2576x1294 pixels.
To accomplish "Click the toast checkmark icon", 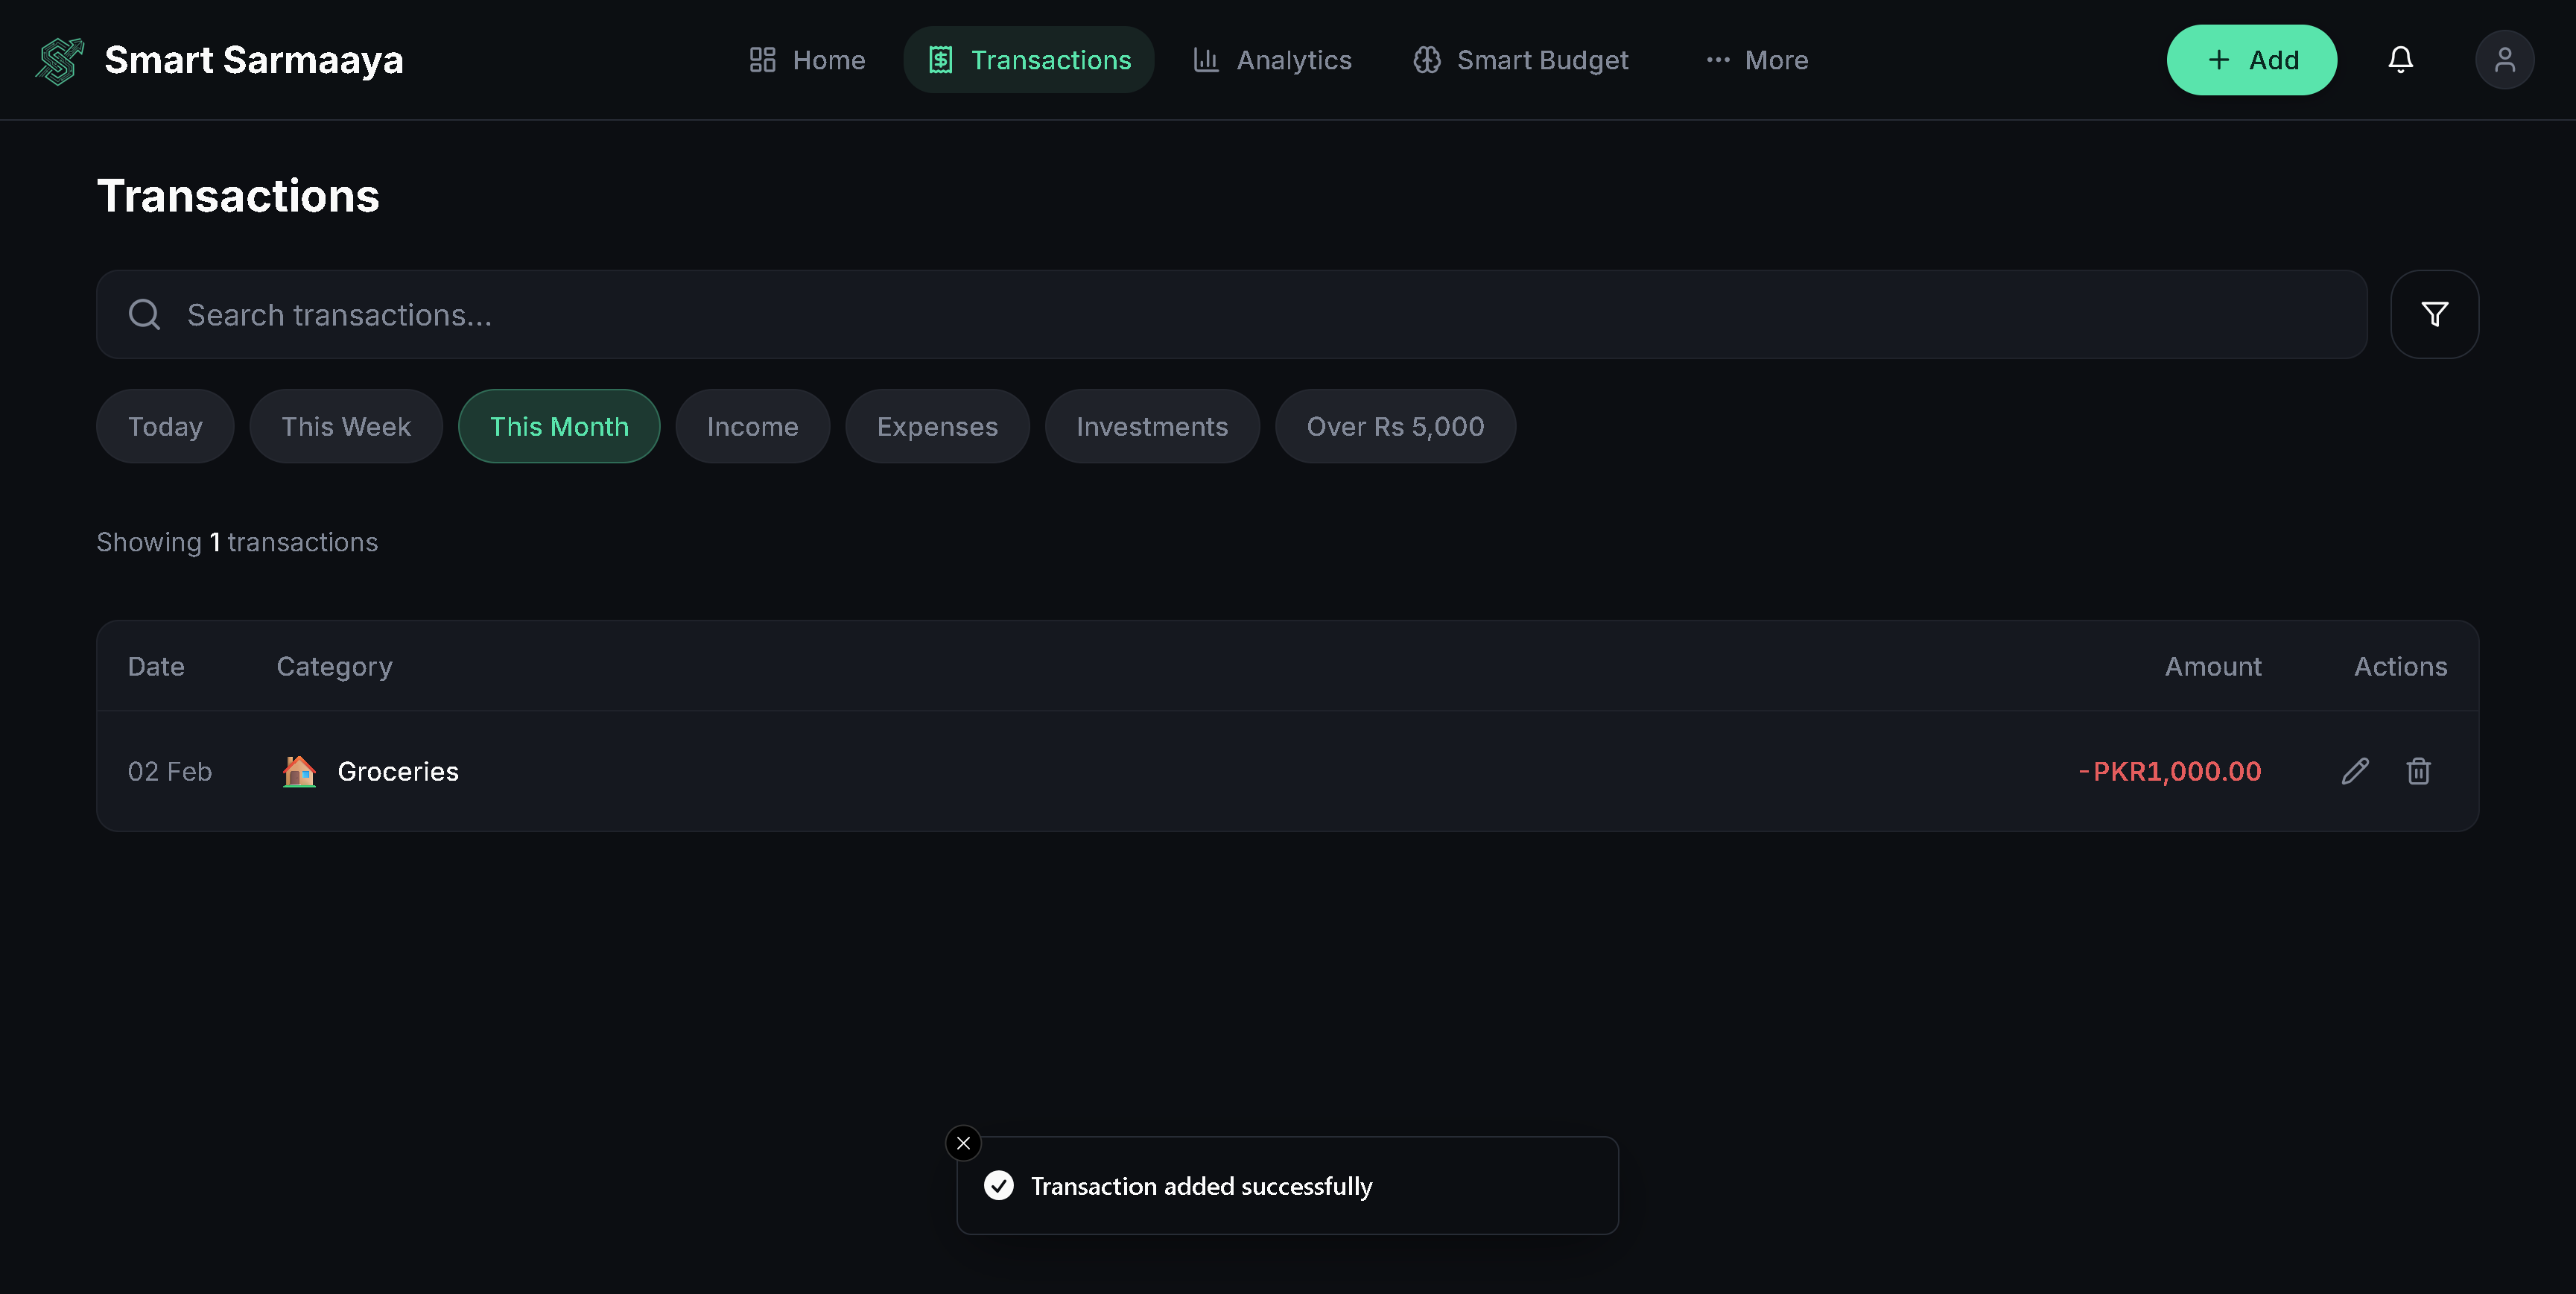I will tap(998, 1186).
